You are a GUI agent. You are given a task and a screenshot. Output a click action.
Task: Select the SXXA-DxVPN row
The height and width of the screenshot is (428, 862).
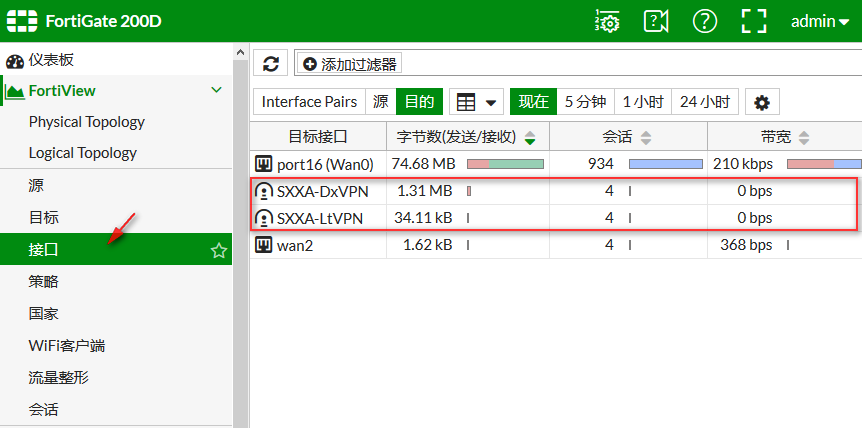pos(556,191)
